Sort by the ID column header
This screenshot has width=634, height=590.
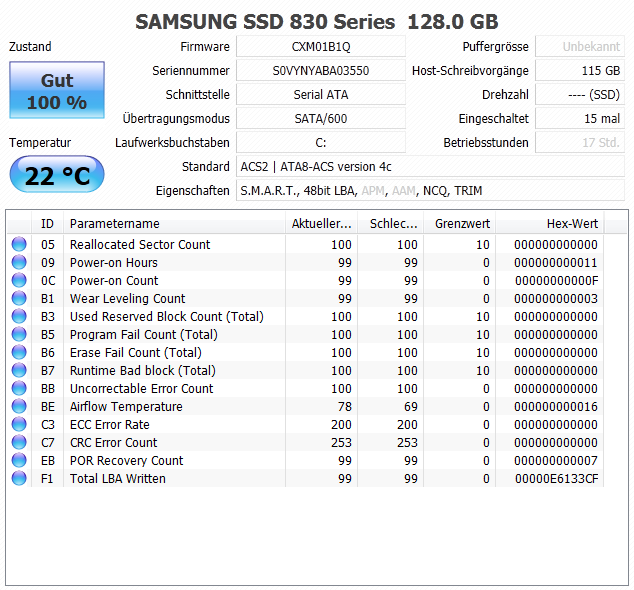(47, 224)
